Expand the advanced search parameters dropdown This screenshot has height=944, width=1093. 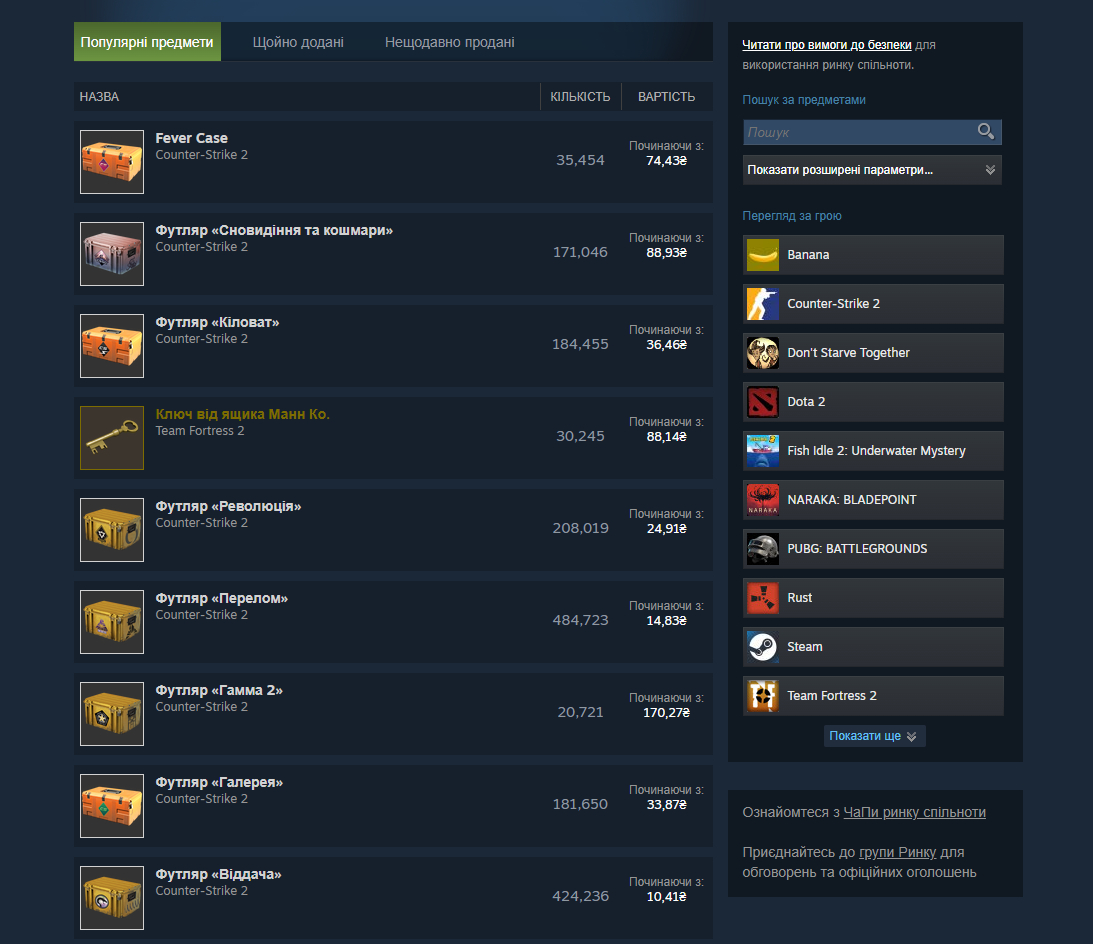click(x=872, y=170)
